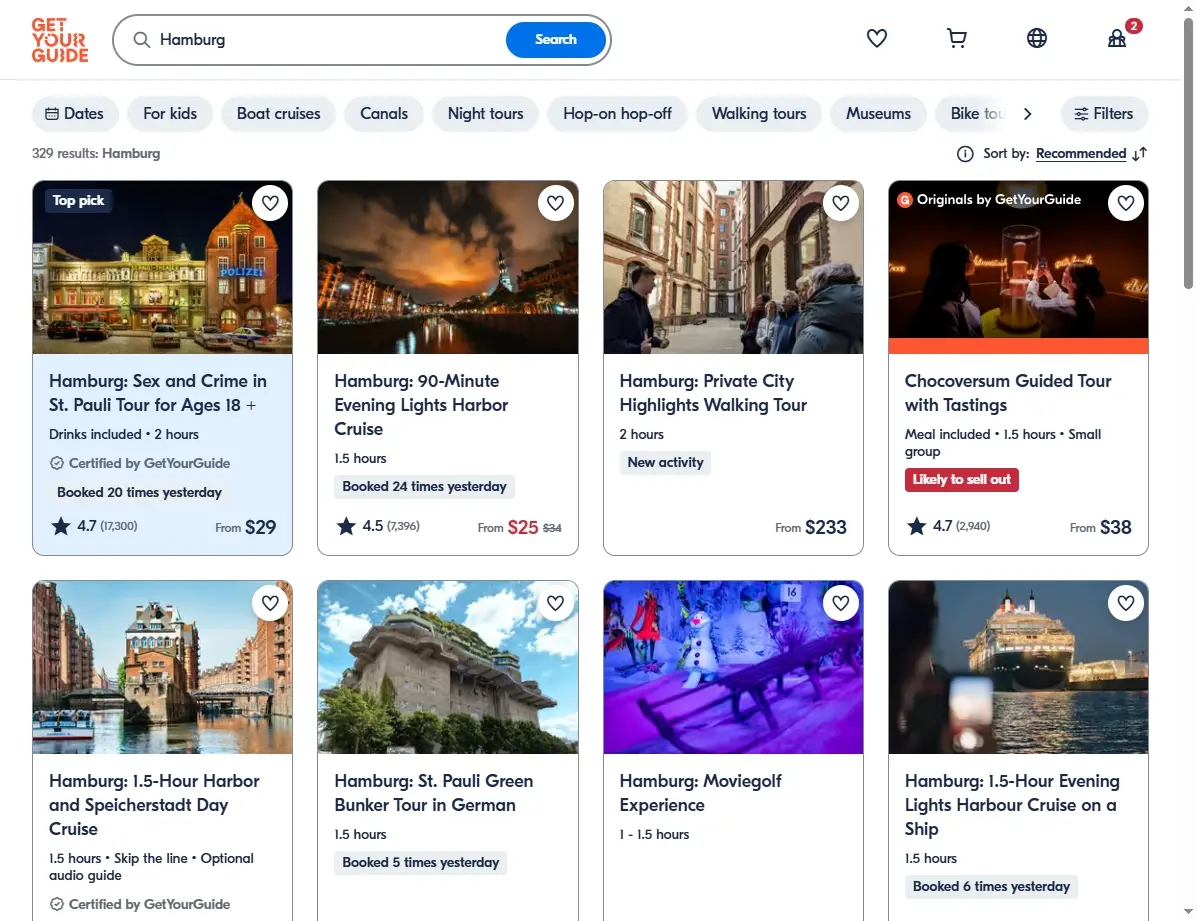Select the Canals filter chip
1196x921 pixels.
(x=384, y=114)
